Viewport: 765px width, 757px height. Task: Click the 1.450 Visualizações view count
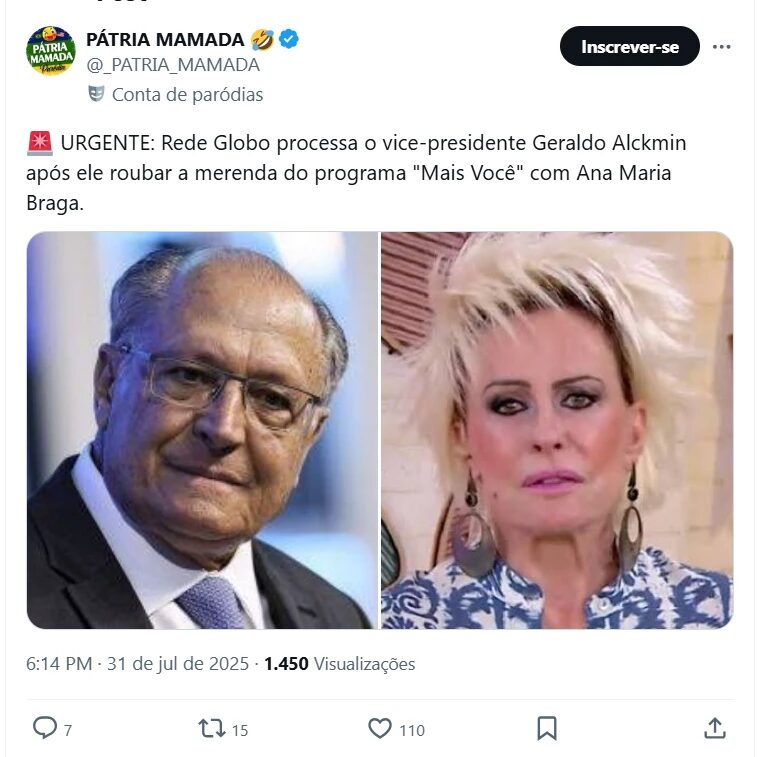[x=340, y=664]
